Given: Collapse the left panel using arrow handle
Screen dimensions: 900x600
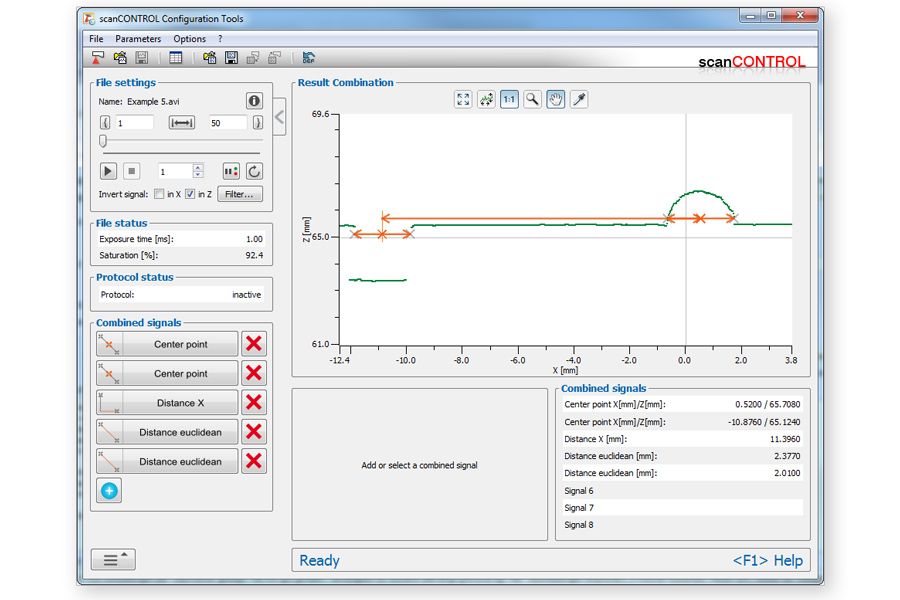Looking at the screenshot, I should (280, 117).
